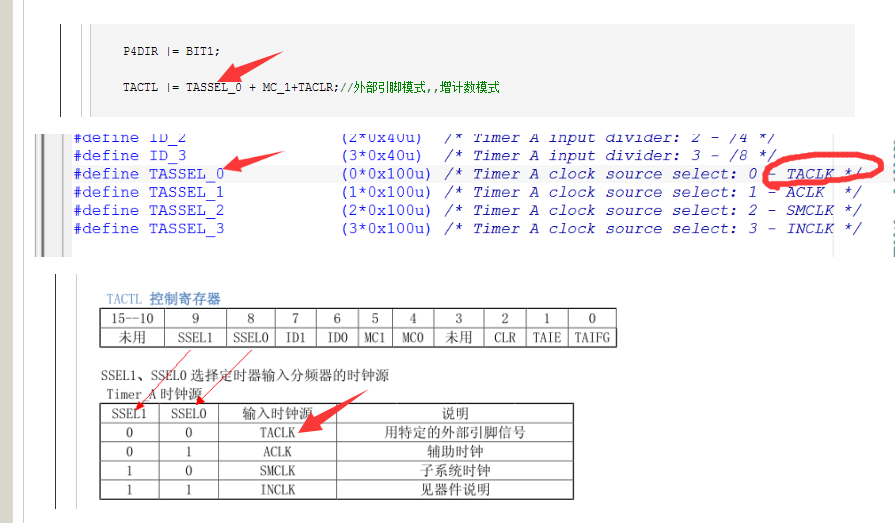895x523 pixels.
Task: Click the sentence 'SSEL1、SSEL0 选择定时器输入分频器的时钟源'
Action: click(x=245, y=376)
